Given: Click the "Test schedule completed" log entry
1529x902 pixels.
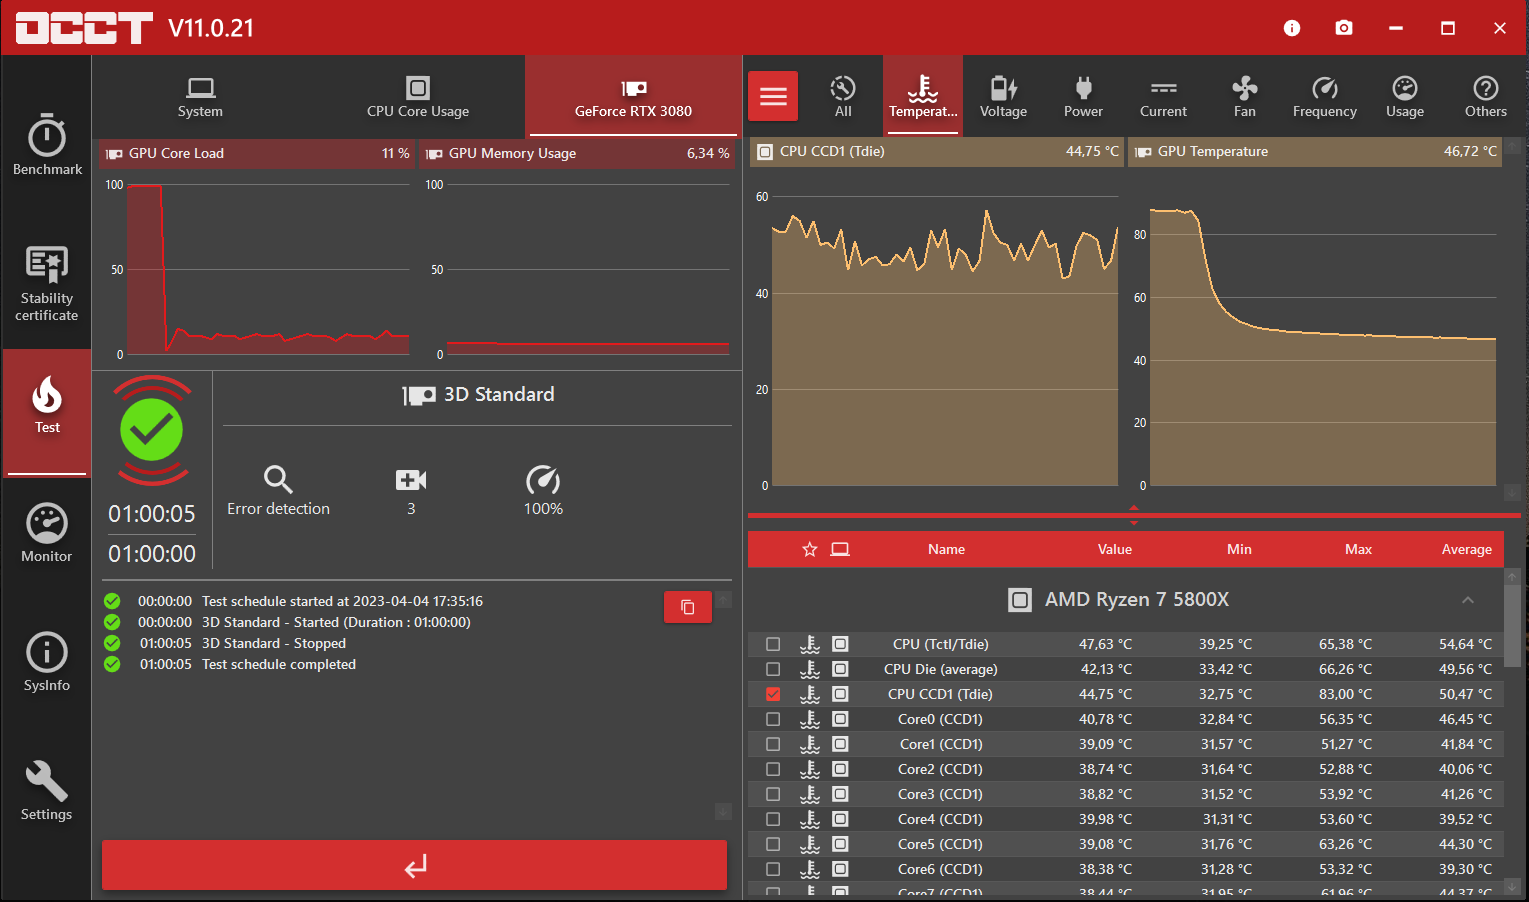Looking at the screenshot, I should (279, 664).
